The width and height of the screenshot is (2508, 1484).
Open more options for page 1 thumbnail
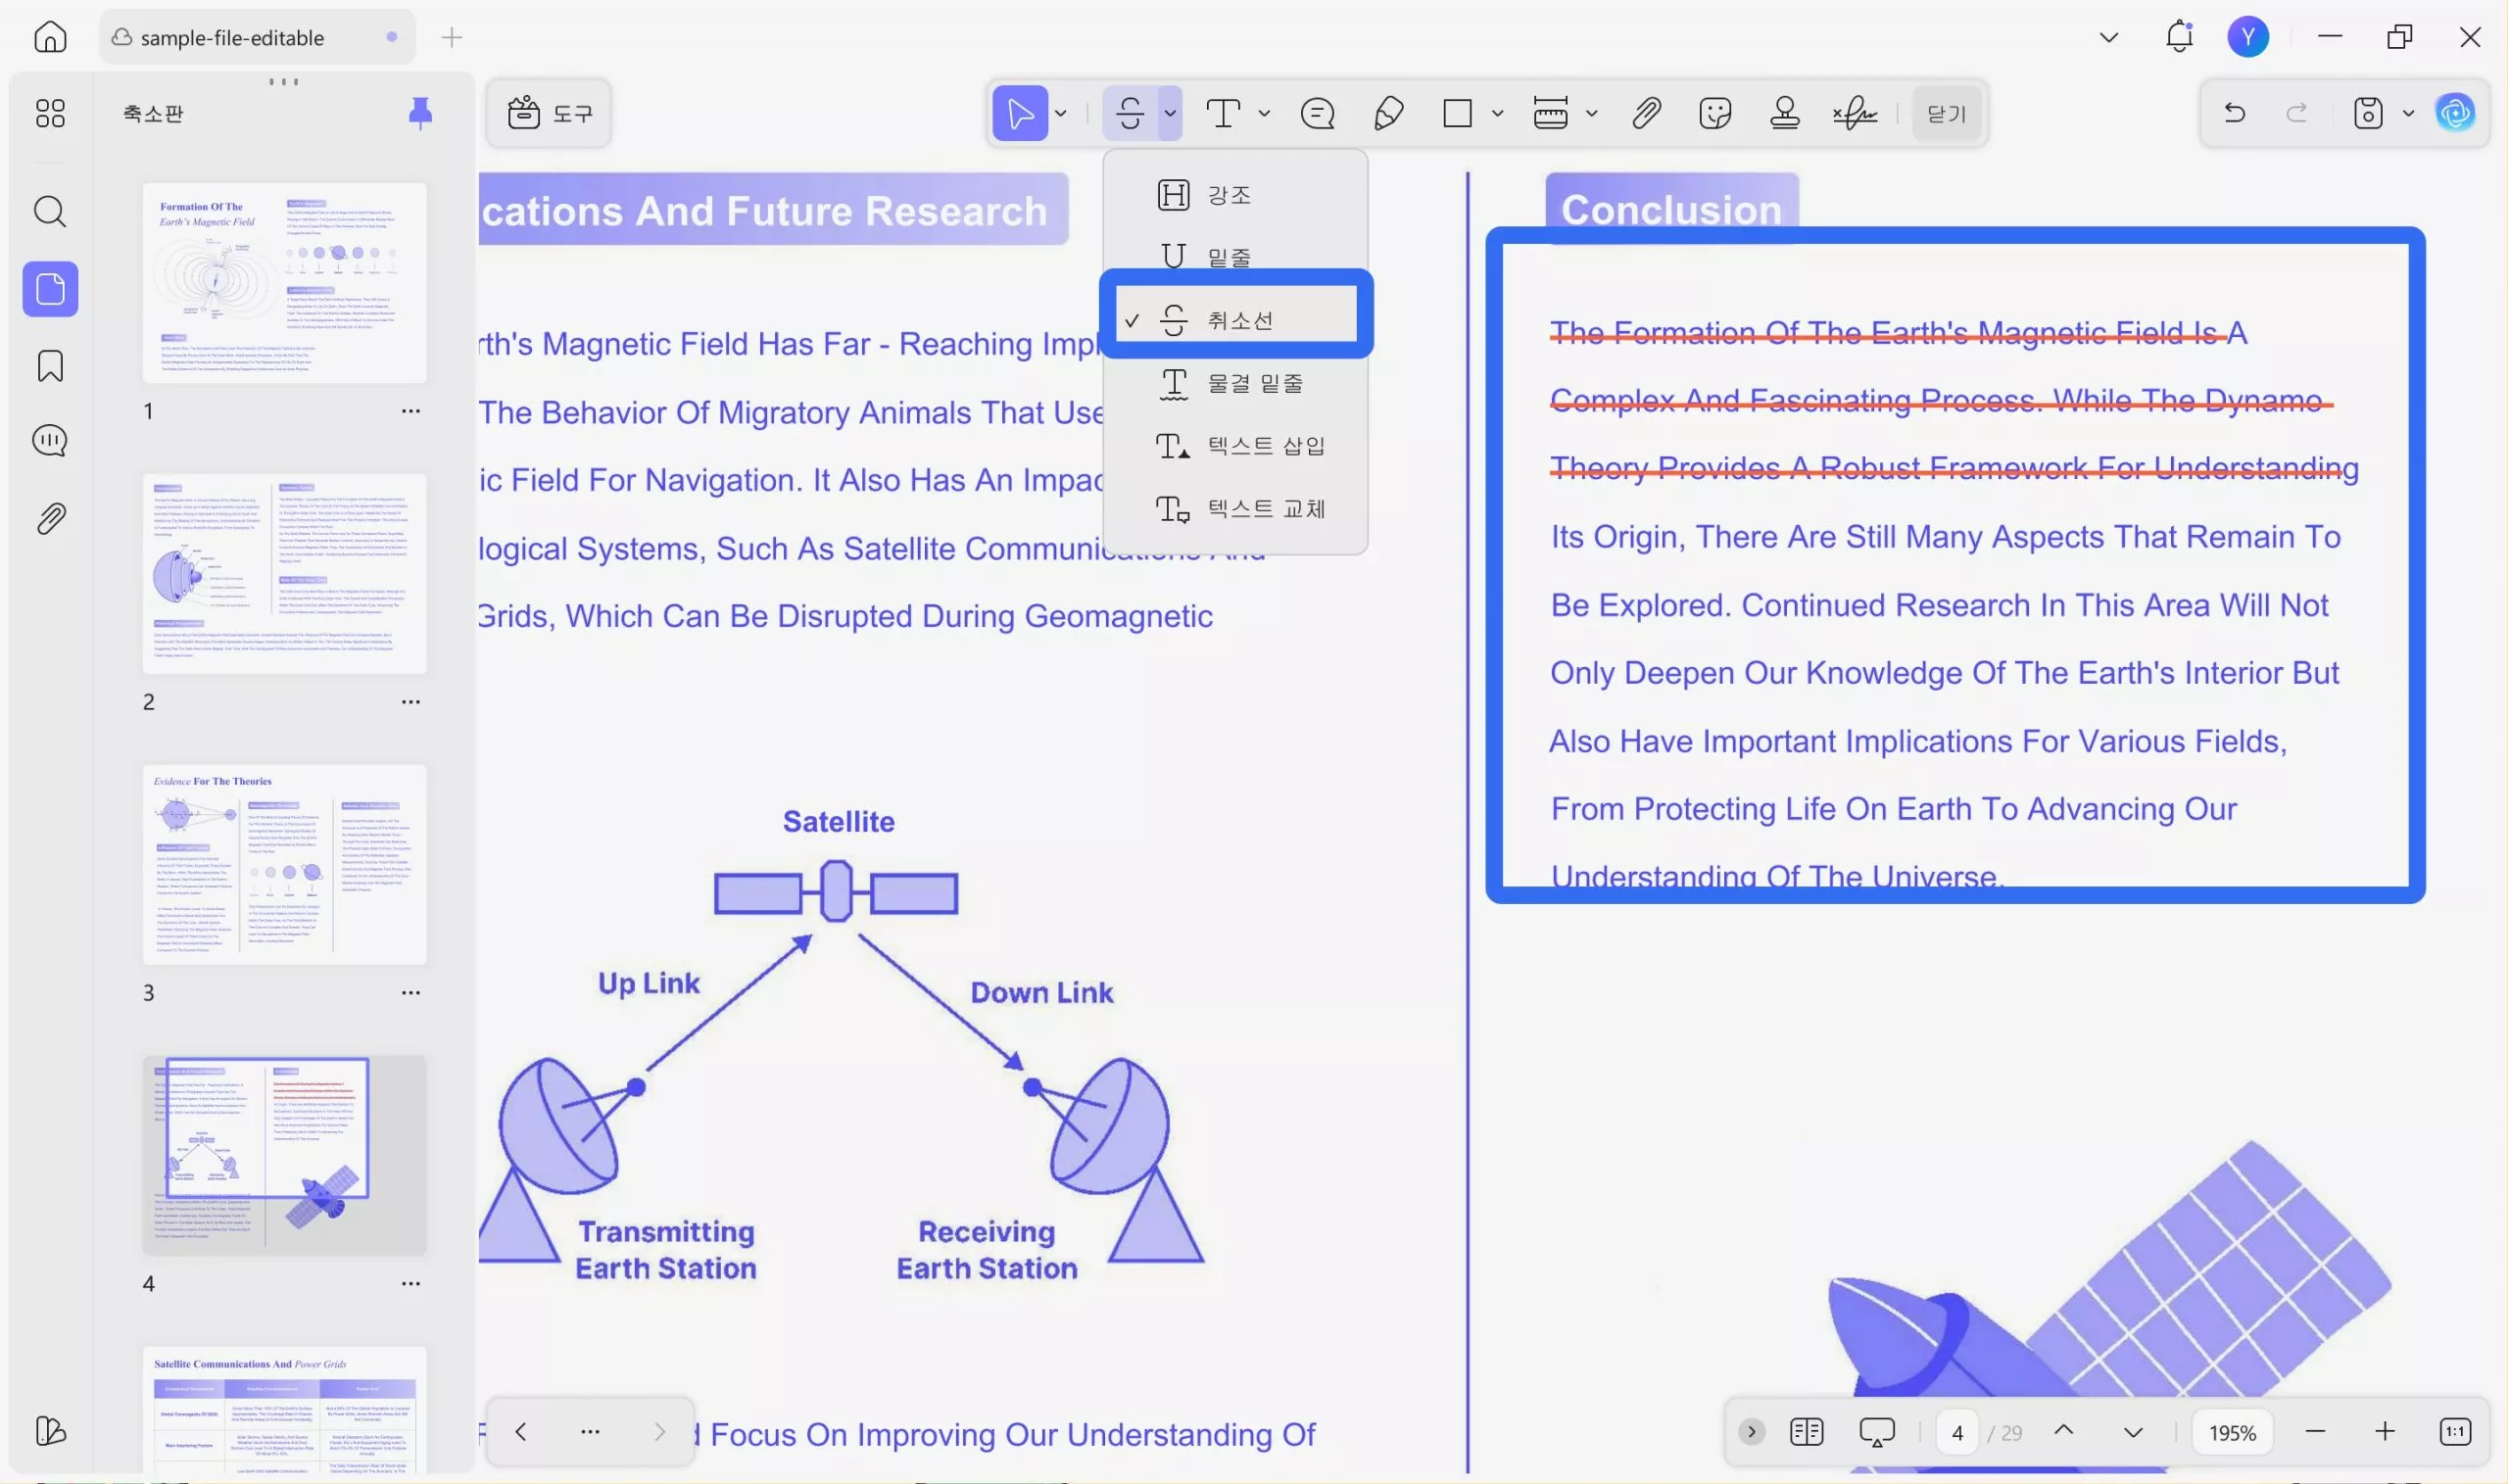[411, 410]
